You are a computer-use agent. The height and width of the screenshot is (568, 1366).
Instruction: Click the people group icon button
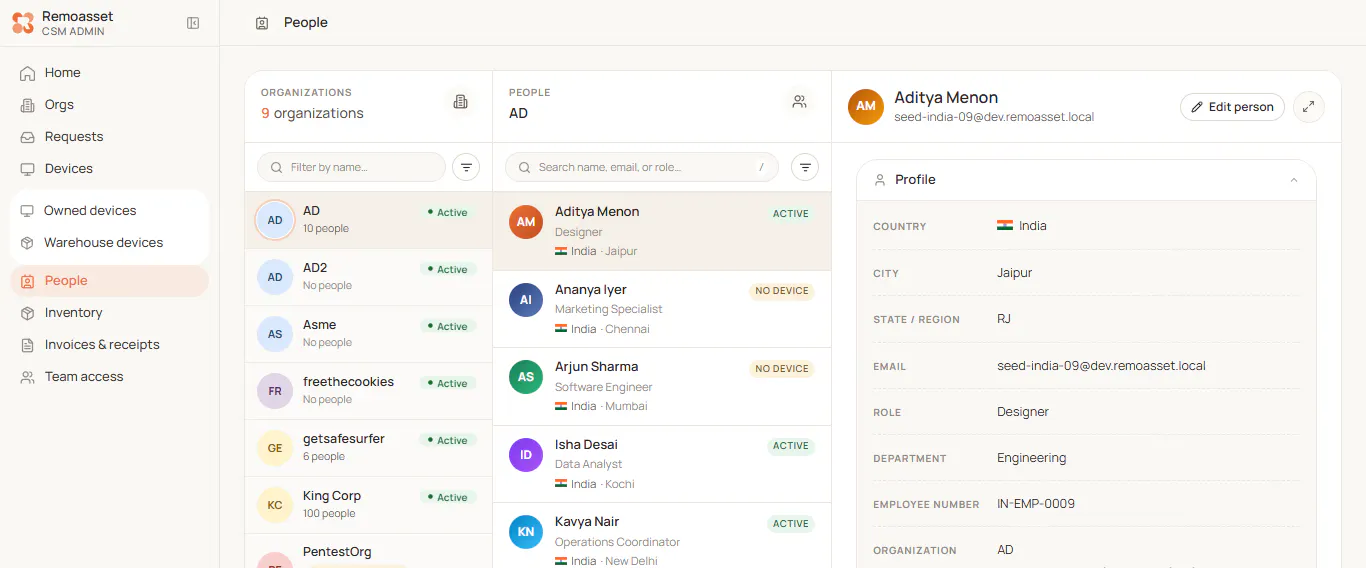pyautogui.click(x=799, y=102)
